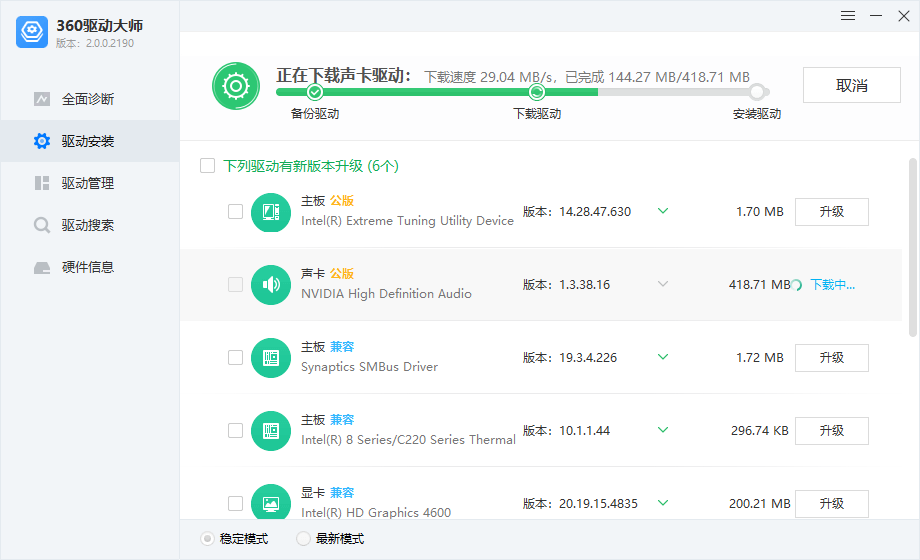
Task: Switch to the 驱动管理 sidebar section
Action: [x=90, y=183]
